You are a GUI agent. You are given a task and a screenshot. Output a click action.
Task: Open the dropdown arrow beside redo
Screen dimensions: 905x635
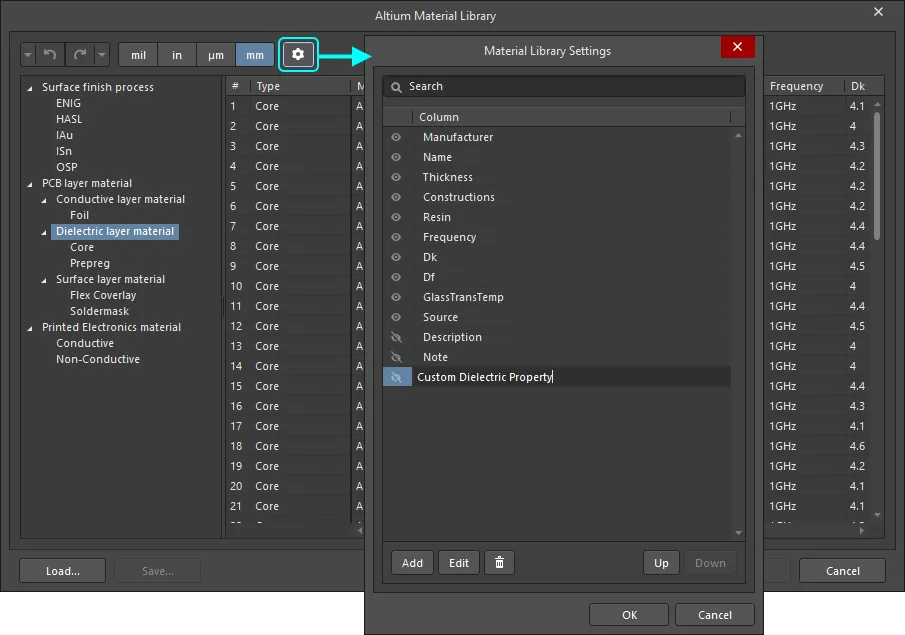click(x=102, y=55)
